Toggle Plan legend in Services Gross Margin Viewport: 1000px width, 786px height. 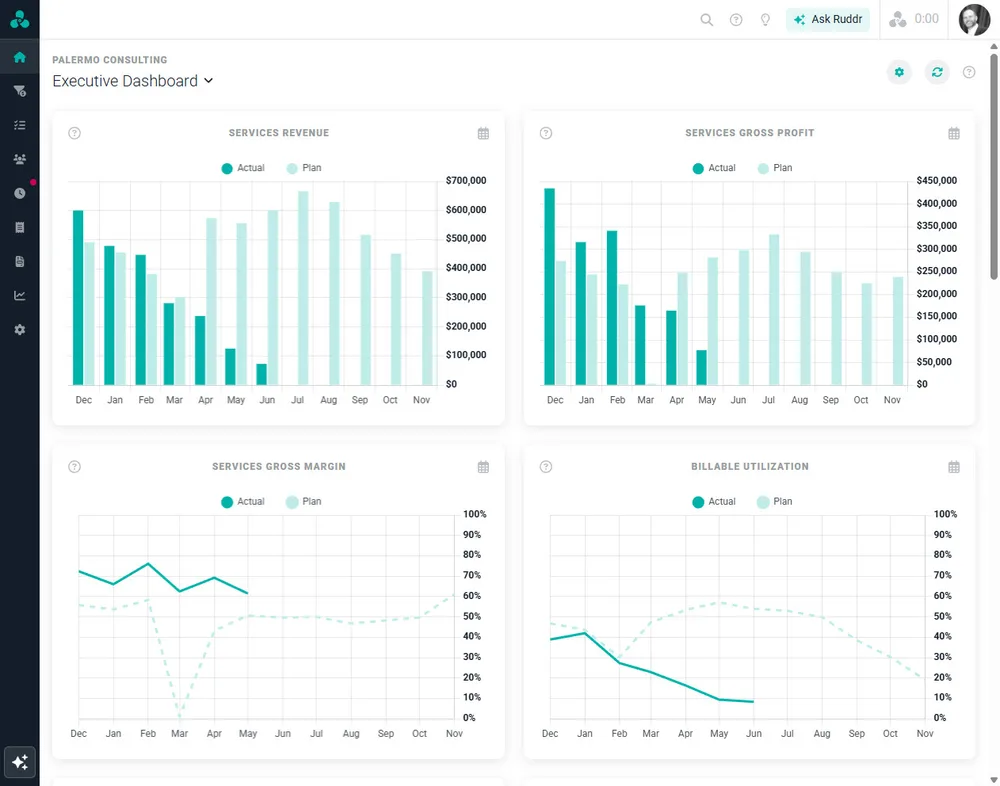[x=304, y=501]
